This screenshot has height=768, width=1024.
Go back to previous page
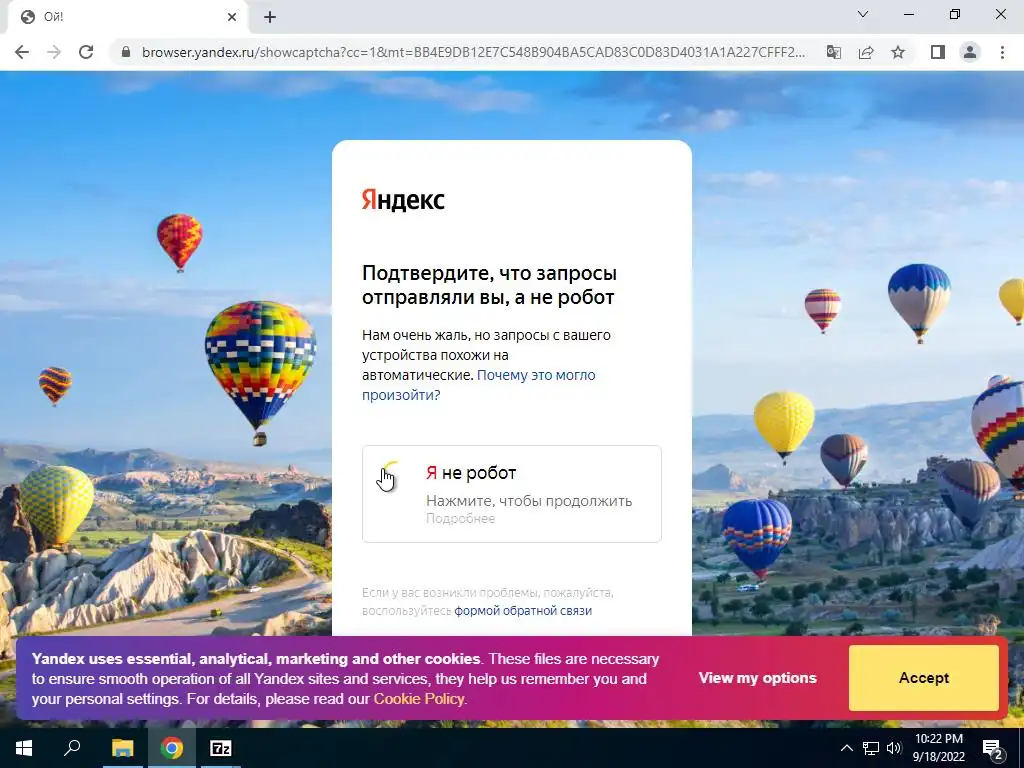(22, 52)
